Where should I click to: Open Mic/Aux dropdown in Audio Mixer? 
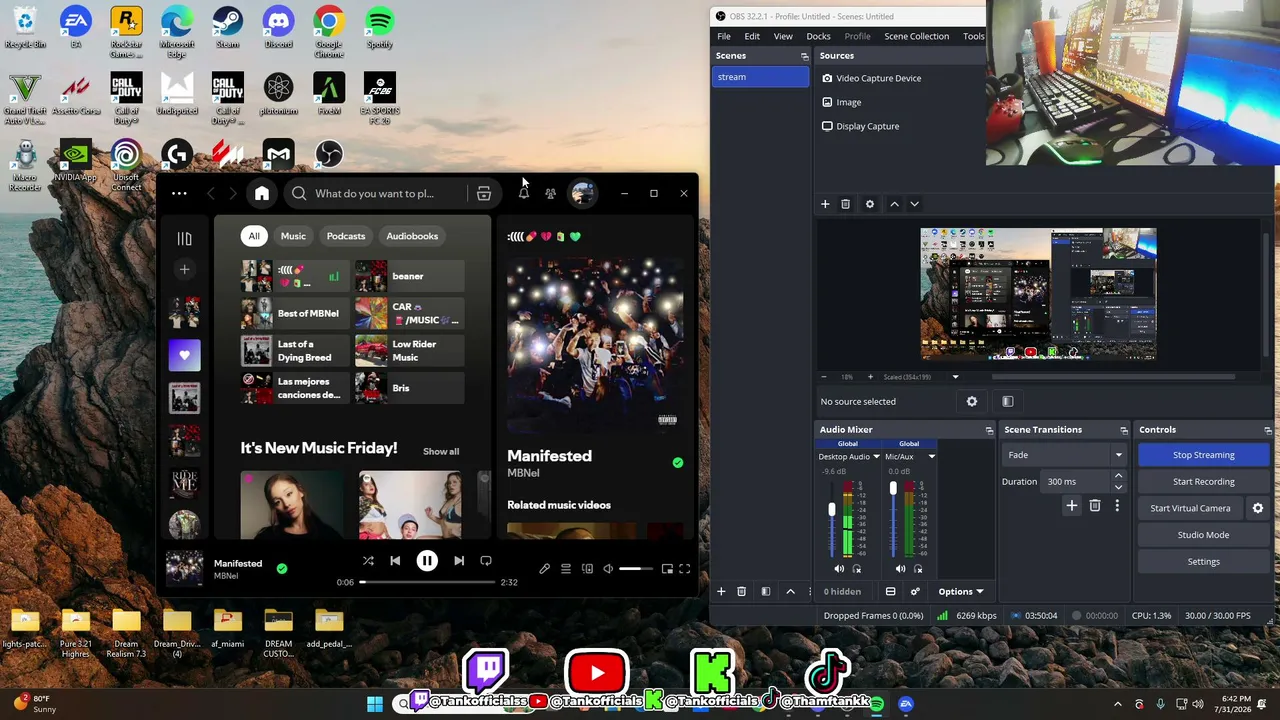931,457
